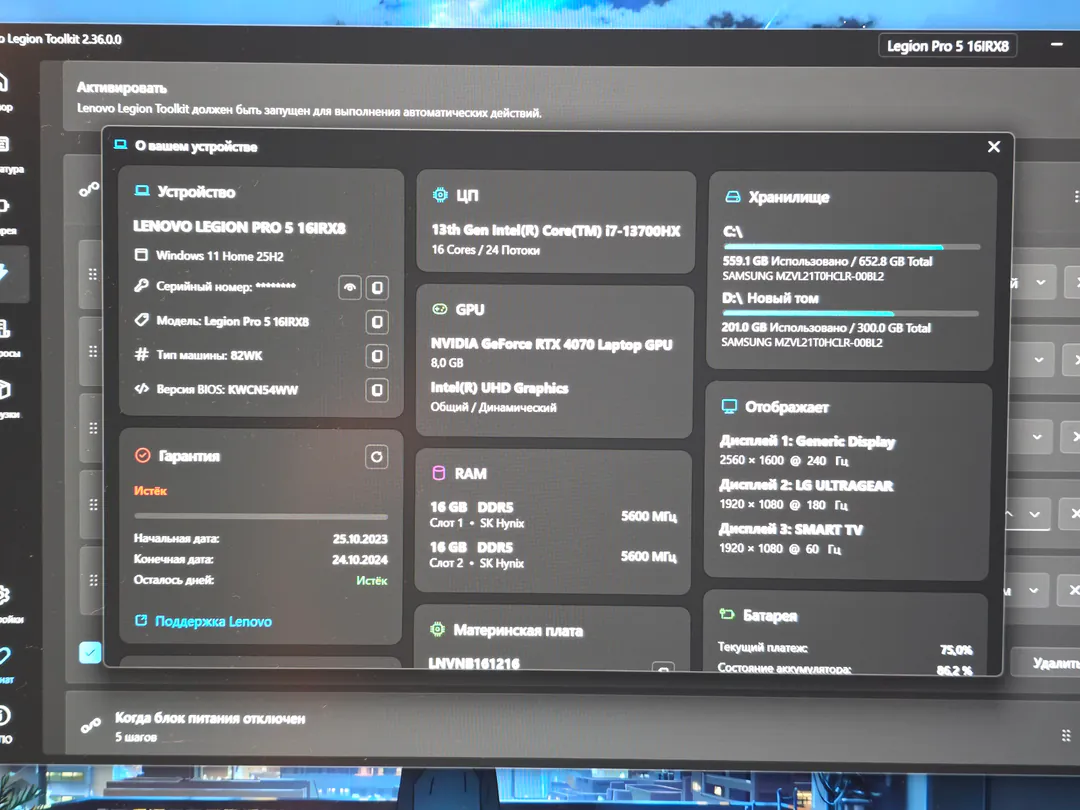The image size is (1080, 810).
Task: Click the 201.0 GB Использовано text
Action: [x=784, y=328]
